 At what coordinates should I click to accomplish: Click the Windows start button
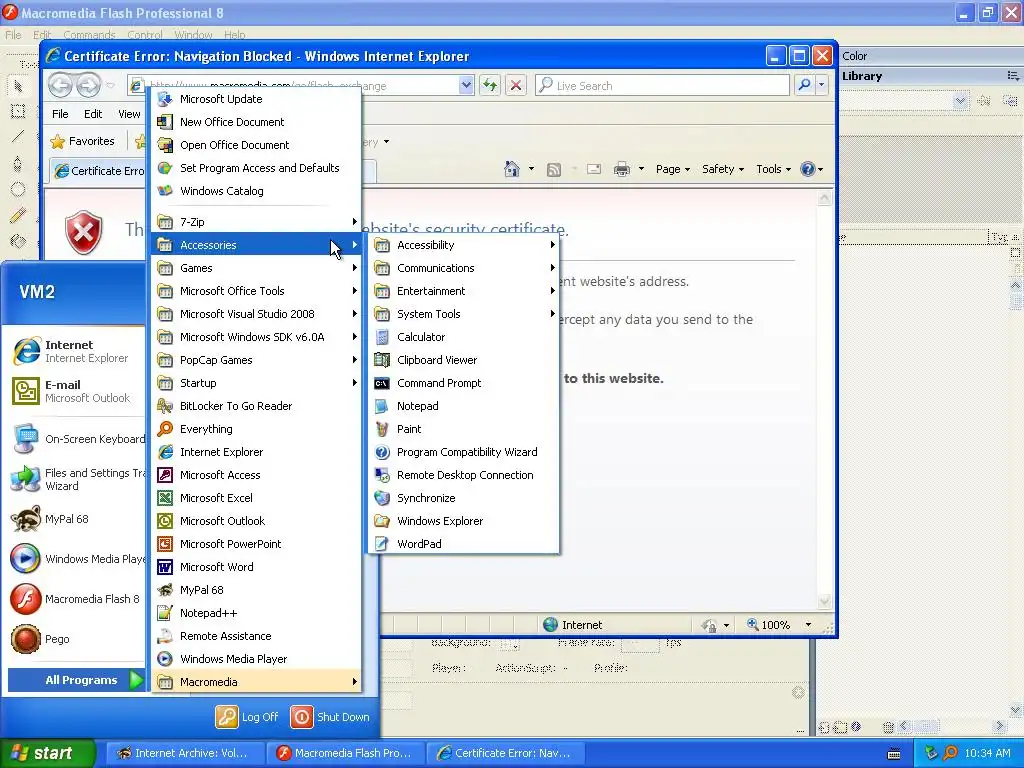click(47, 753)
